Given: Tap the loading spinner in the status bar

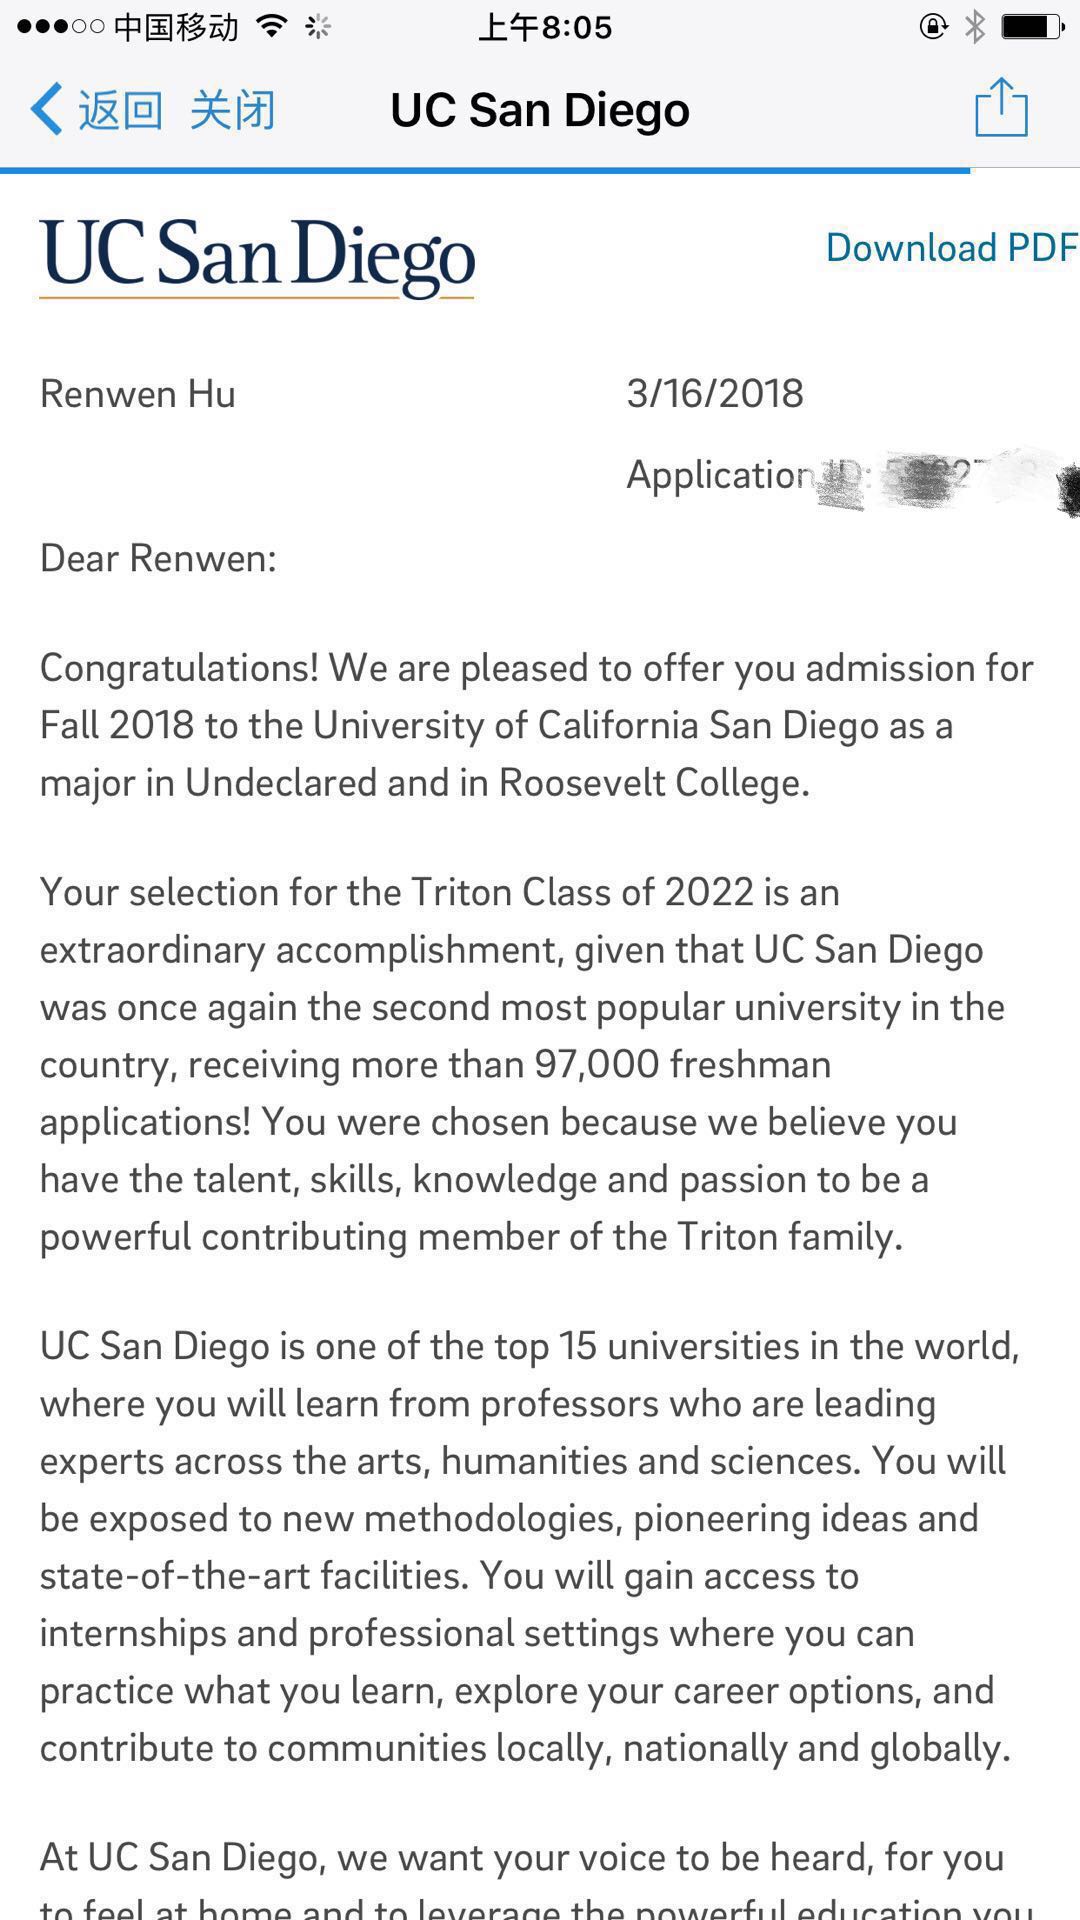Looking at the screenshot, I should [x=318, y=27].
